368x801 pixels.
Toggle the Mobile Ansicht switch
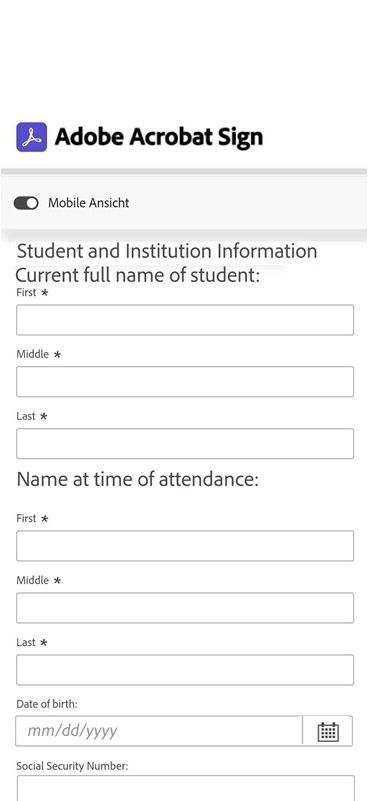[26, 203]
